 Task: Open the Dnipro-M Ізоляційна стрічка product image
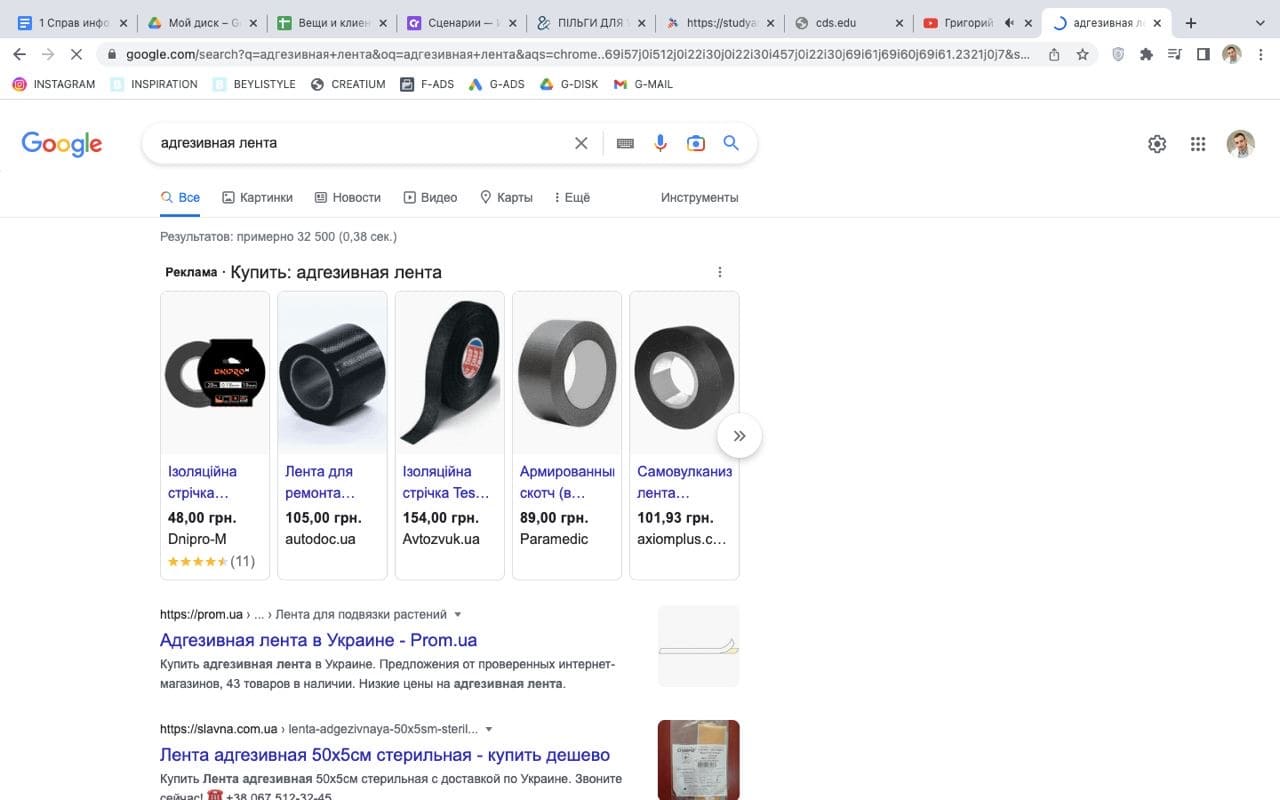215,374
